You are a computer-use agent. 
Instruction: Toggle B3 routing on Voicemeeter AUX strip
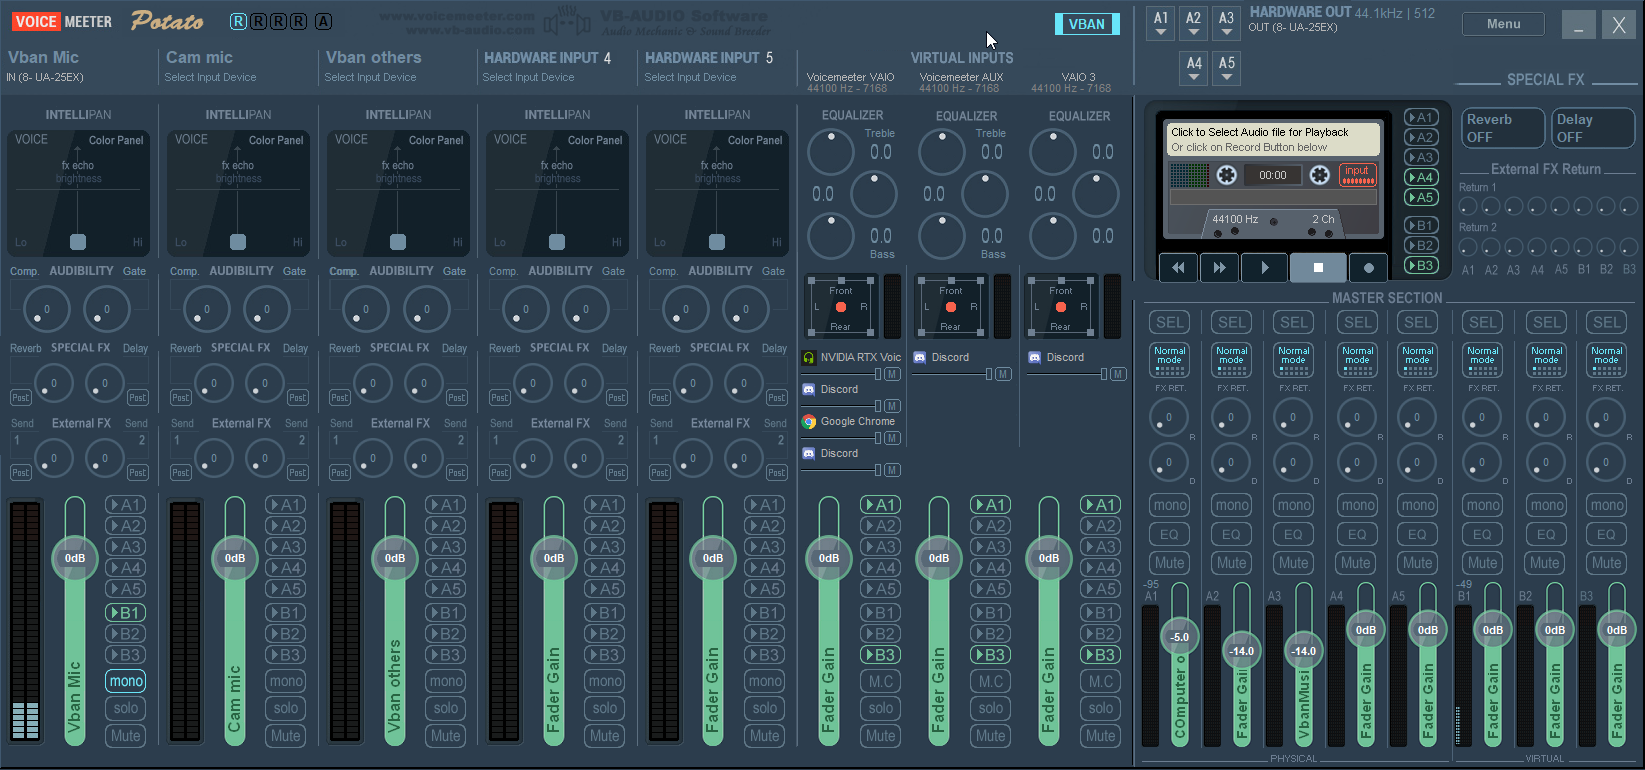pos(991,655)
